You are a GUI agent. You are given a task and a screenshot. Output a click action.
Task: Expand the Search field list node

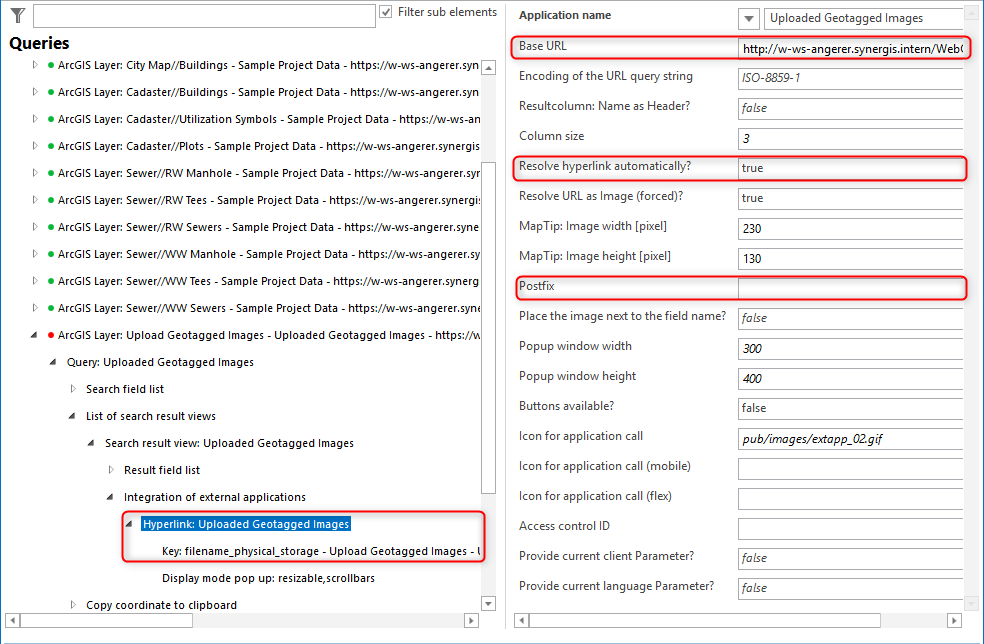click(72, 388)
